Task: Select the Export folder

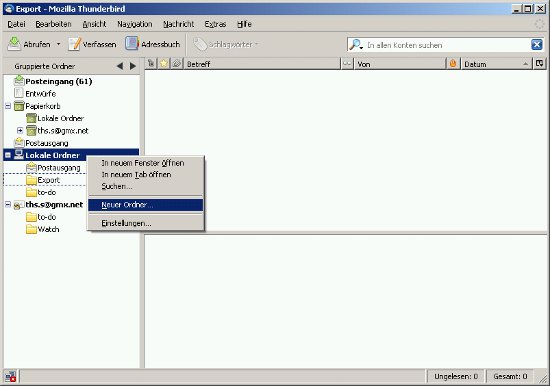Action: click(x=48, y=180)
